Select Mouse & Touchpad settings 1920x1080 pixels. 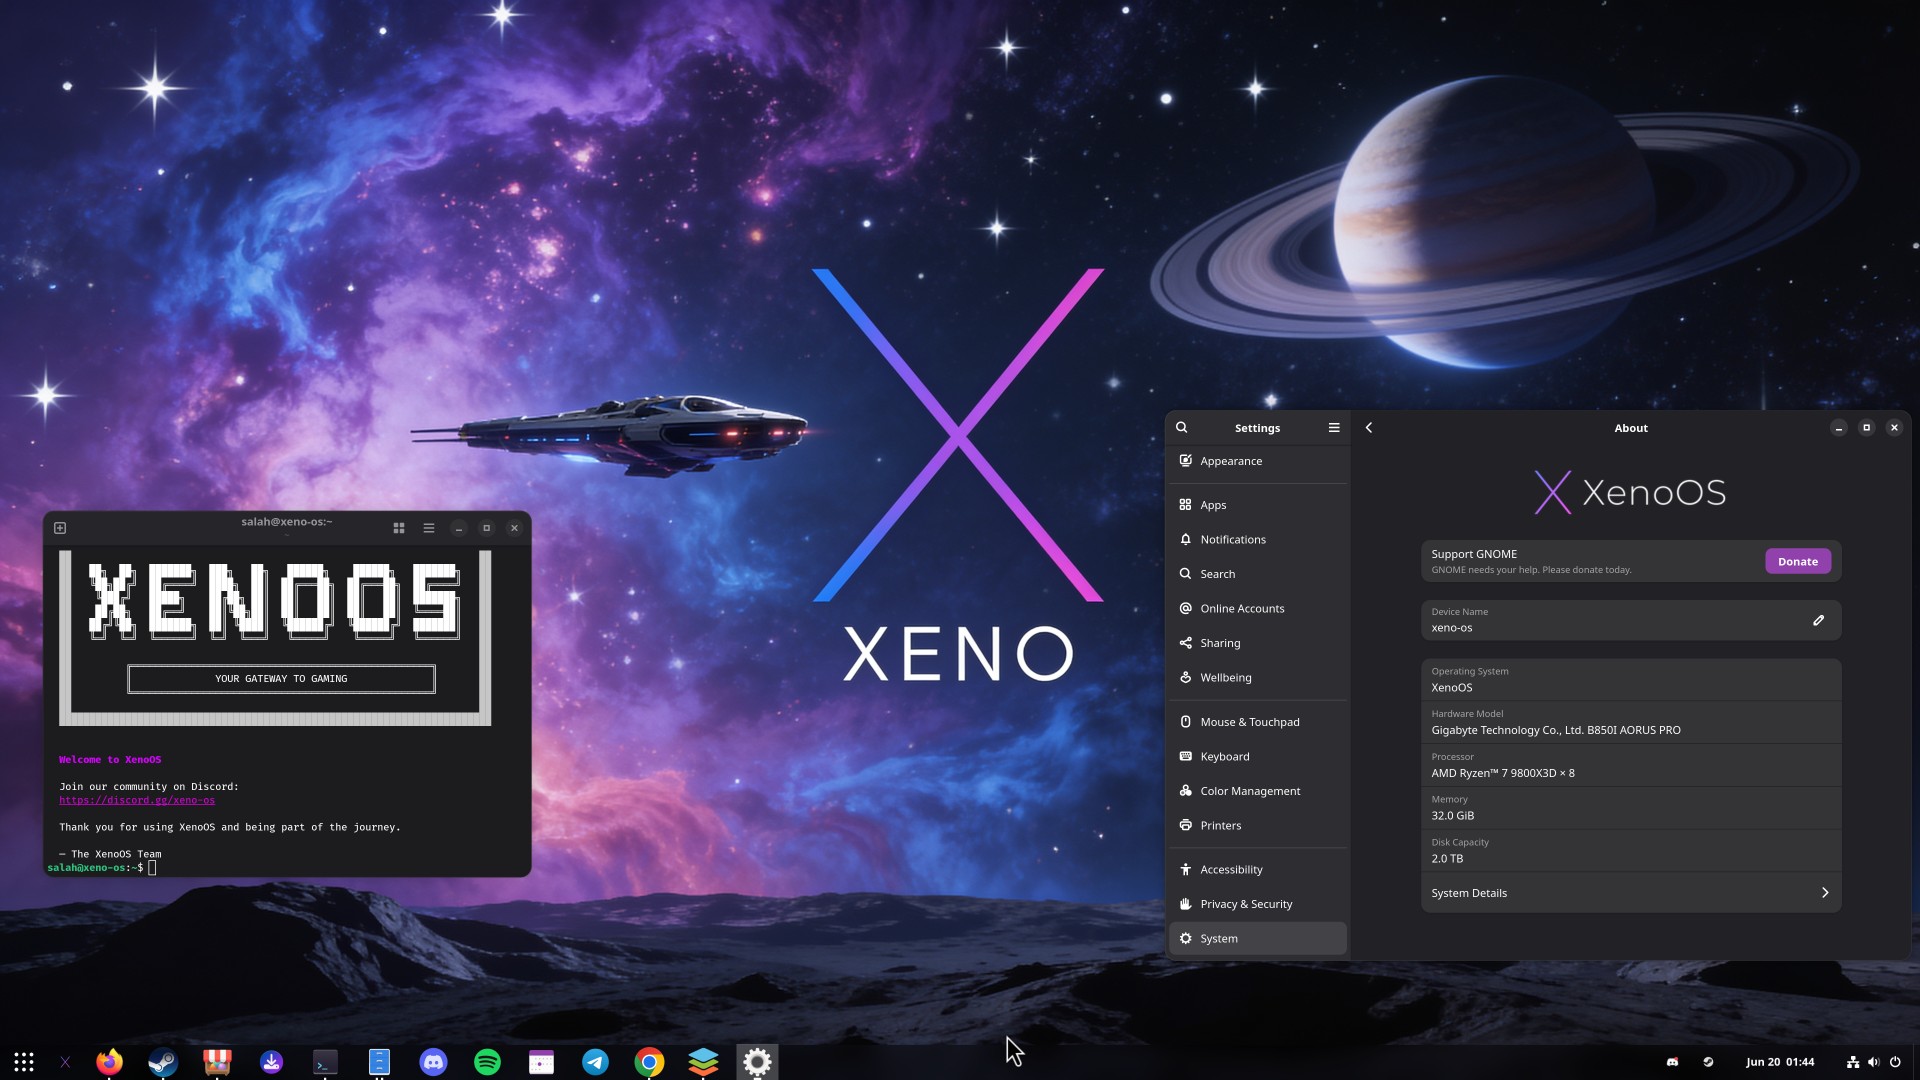[x=1258, y=722]
